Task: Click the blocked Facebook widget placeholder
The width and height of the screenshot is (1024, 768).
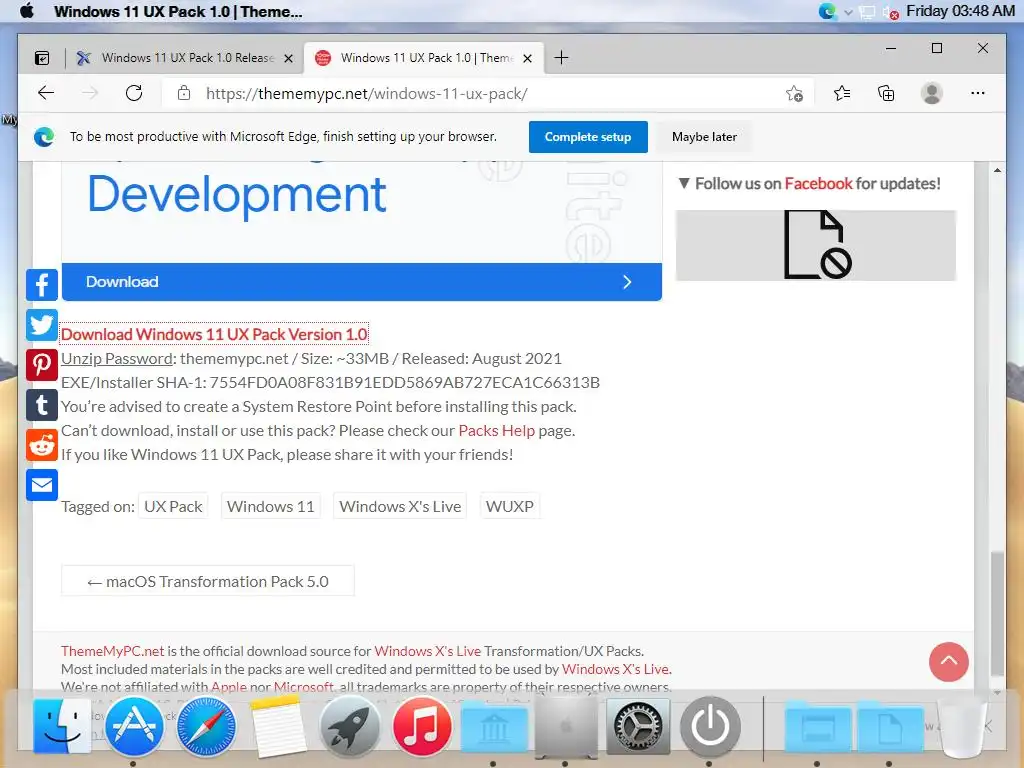Action: pos(816,246)
